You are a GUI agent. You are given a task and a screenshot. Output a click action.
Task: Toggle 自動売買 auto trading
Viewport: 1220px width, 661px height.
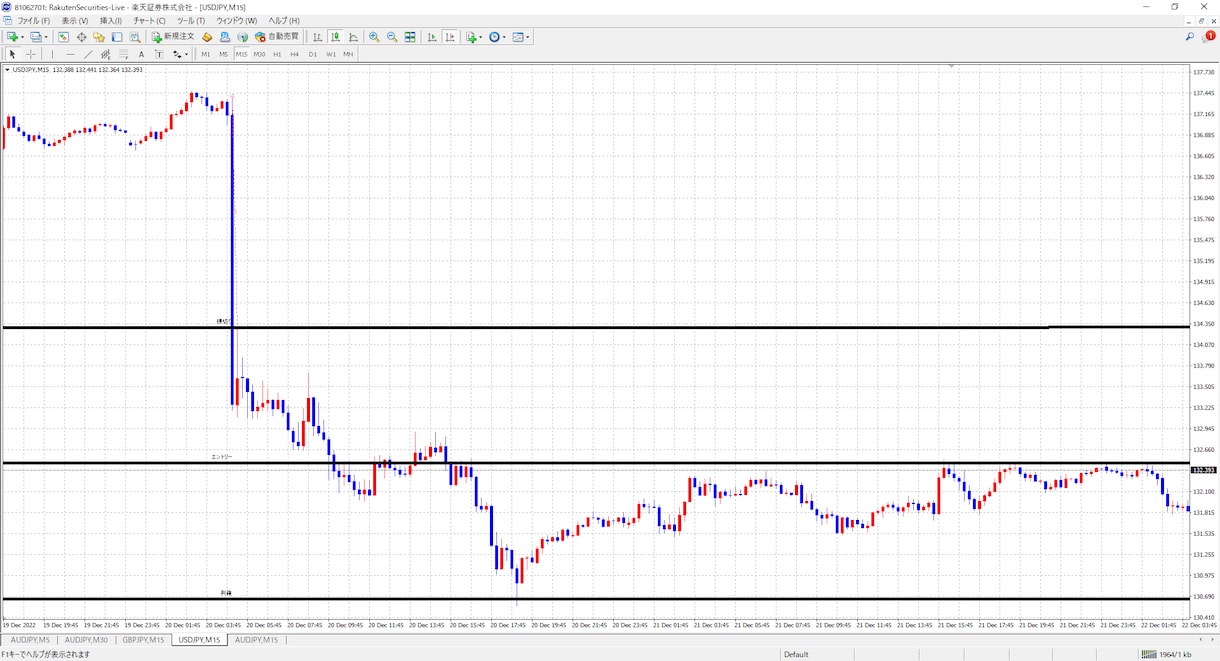(x=277, y=37)
